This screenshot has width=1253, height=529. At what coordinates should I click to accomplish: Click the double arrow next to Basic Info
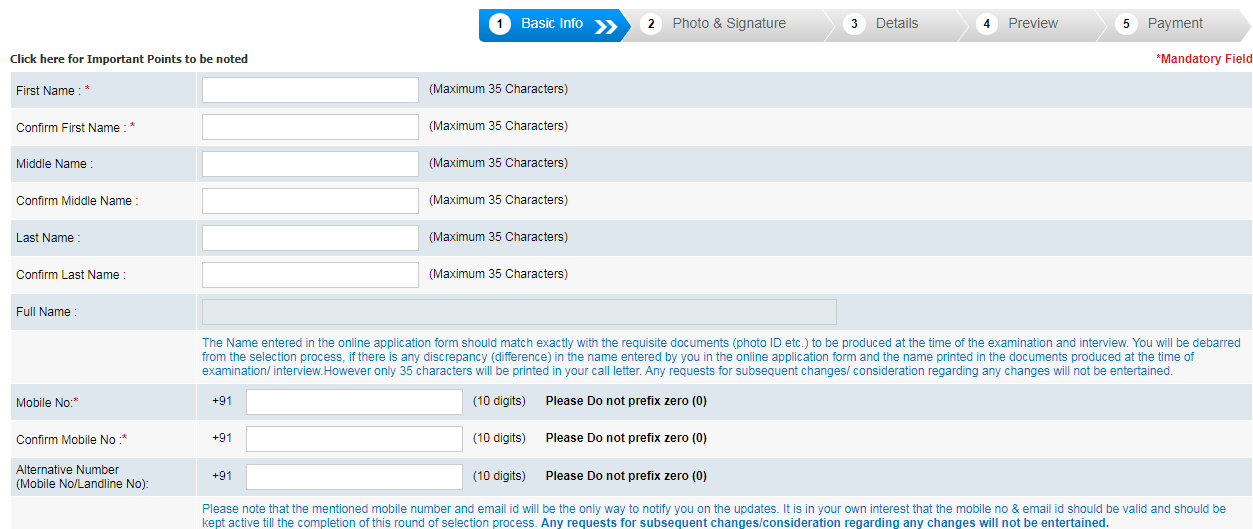[x=605, y=26]
